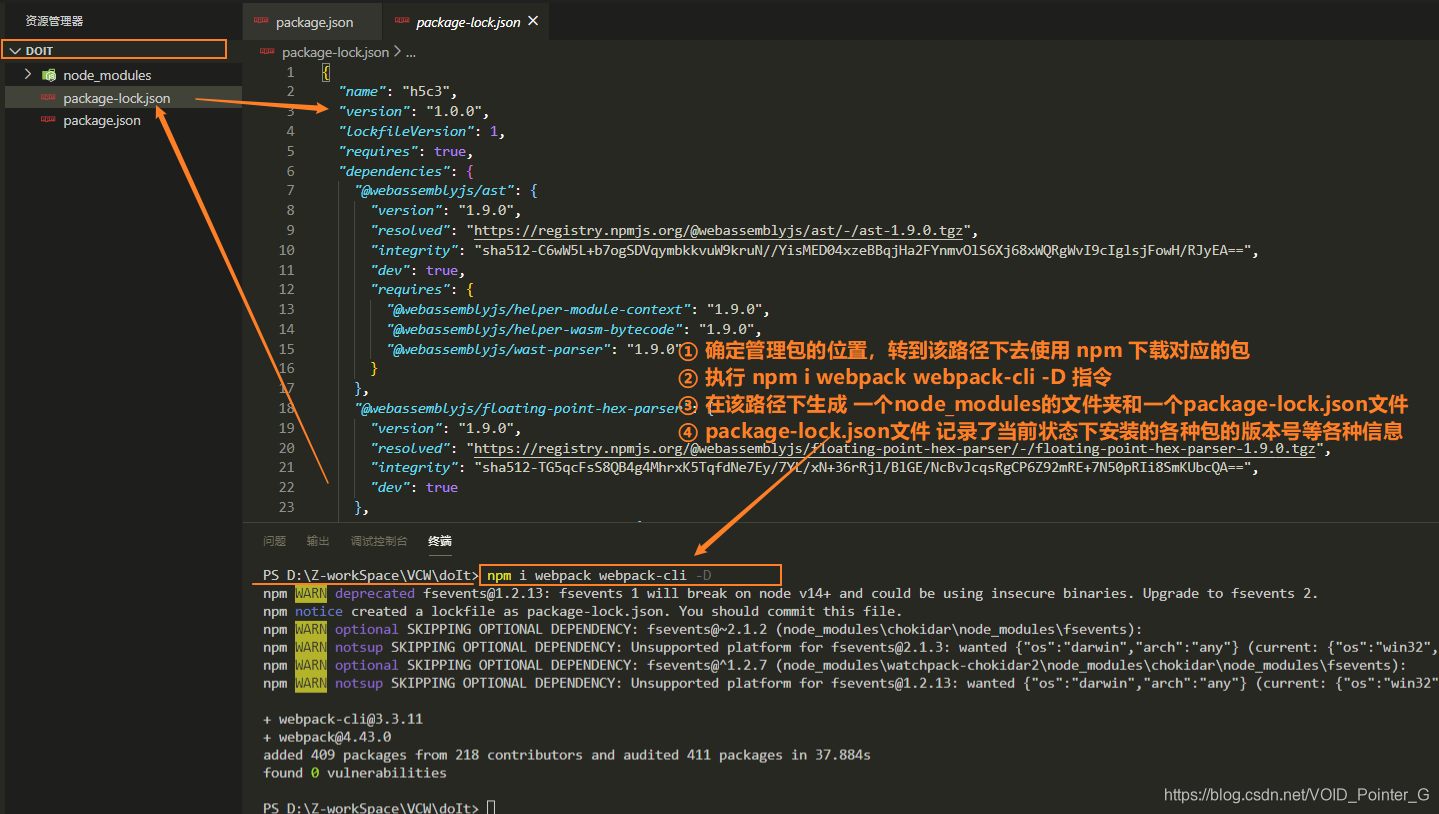Select the node_modules folder
The height and width of the screenshot is (814, 1439).
(x=107, y=75)
